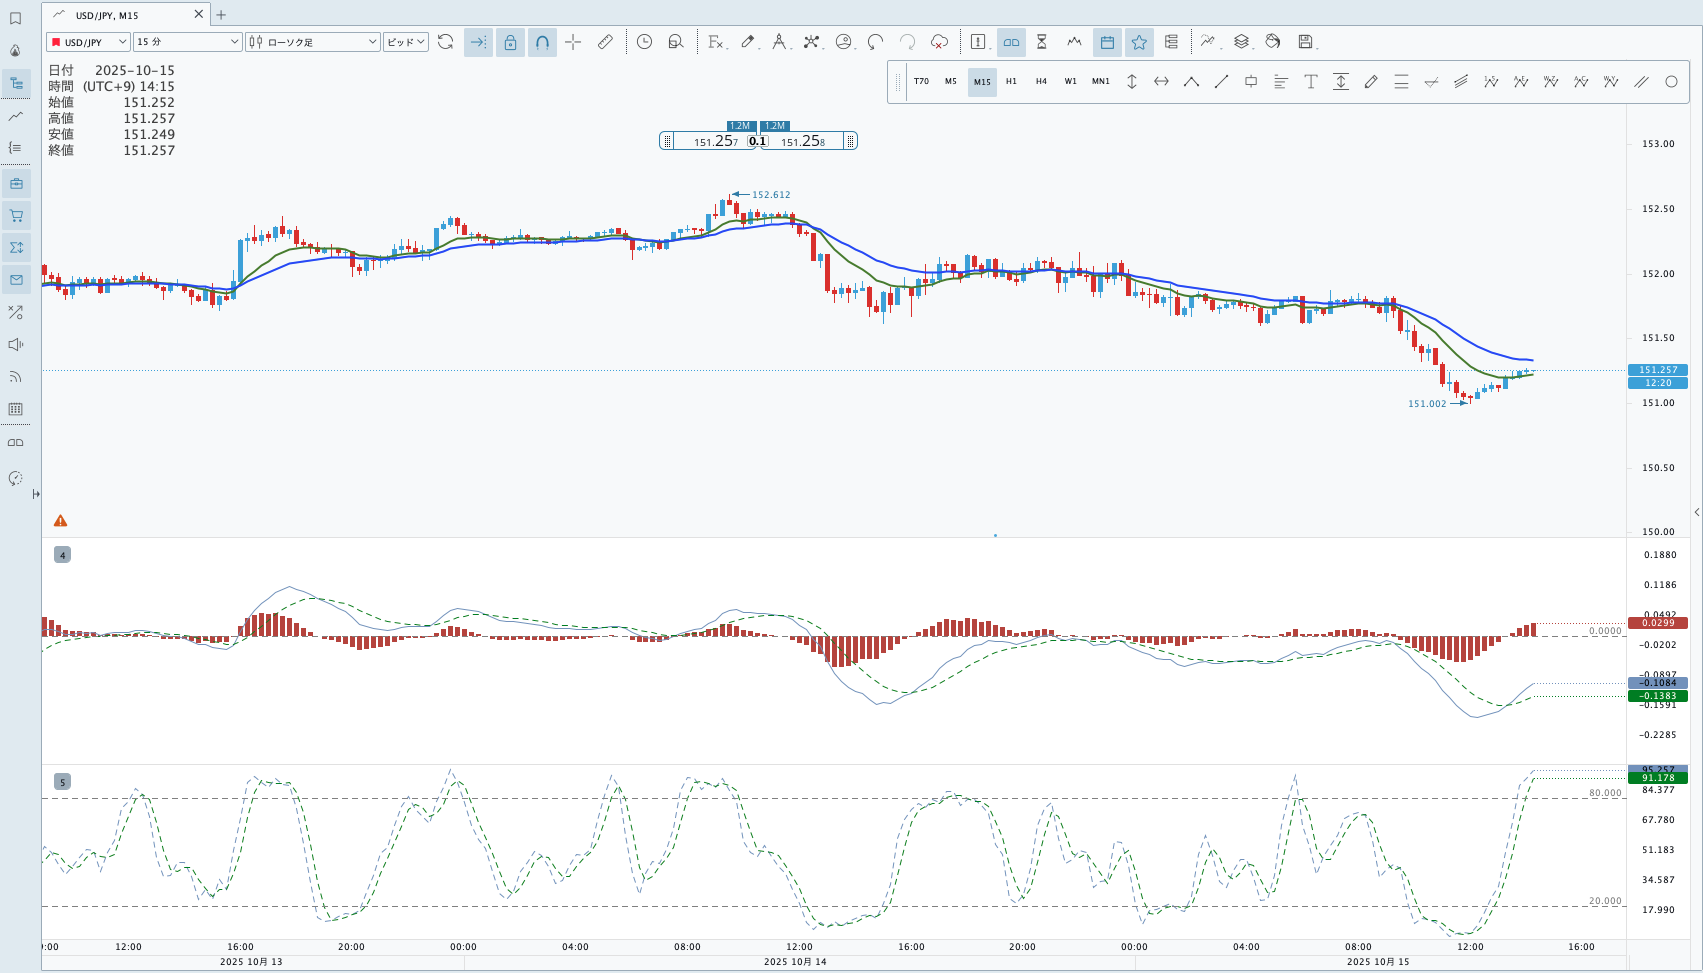1703x973 pixels.
Task: Click the save chart floppy disk icon
Action: coord(1305,42)
